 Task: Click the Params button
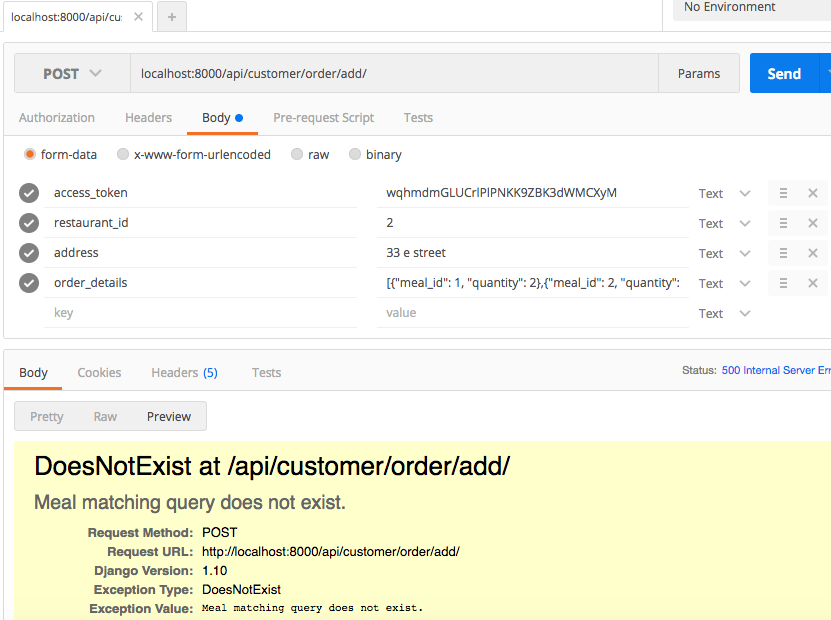(698, 73)
